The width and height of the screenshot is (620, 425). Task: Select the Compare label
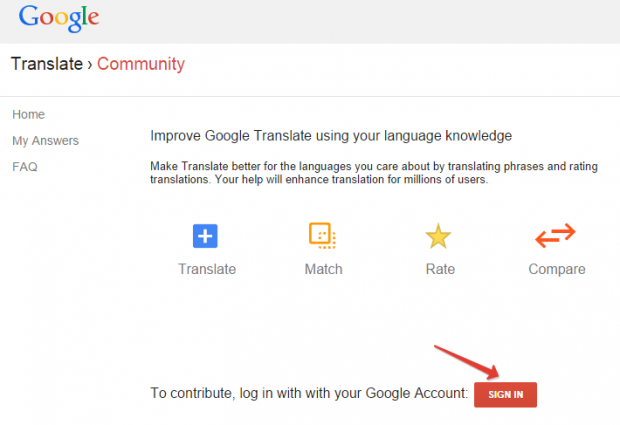click(x=557, y=269)
